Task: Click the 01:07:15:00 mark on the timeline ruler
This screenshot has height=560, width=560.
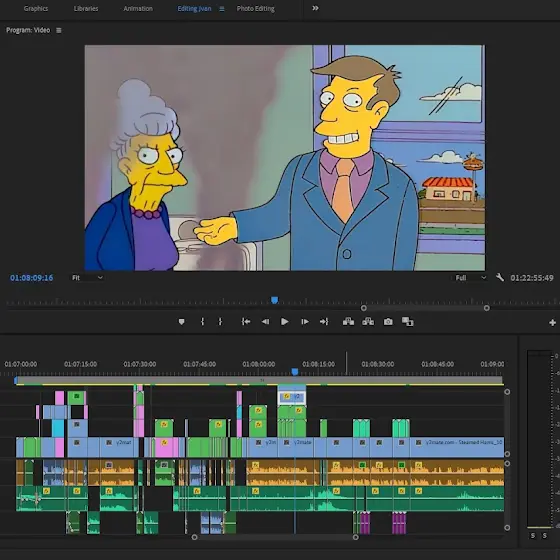Action: (80, 364)
